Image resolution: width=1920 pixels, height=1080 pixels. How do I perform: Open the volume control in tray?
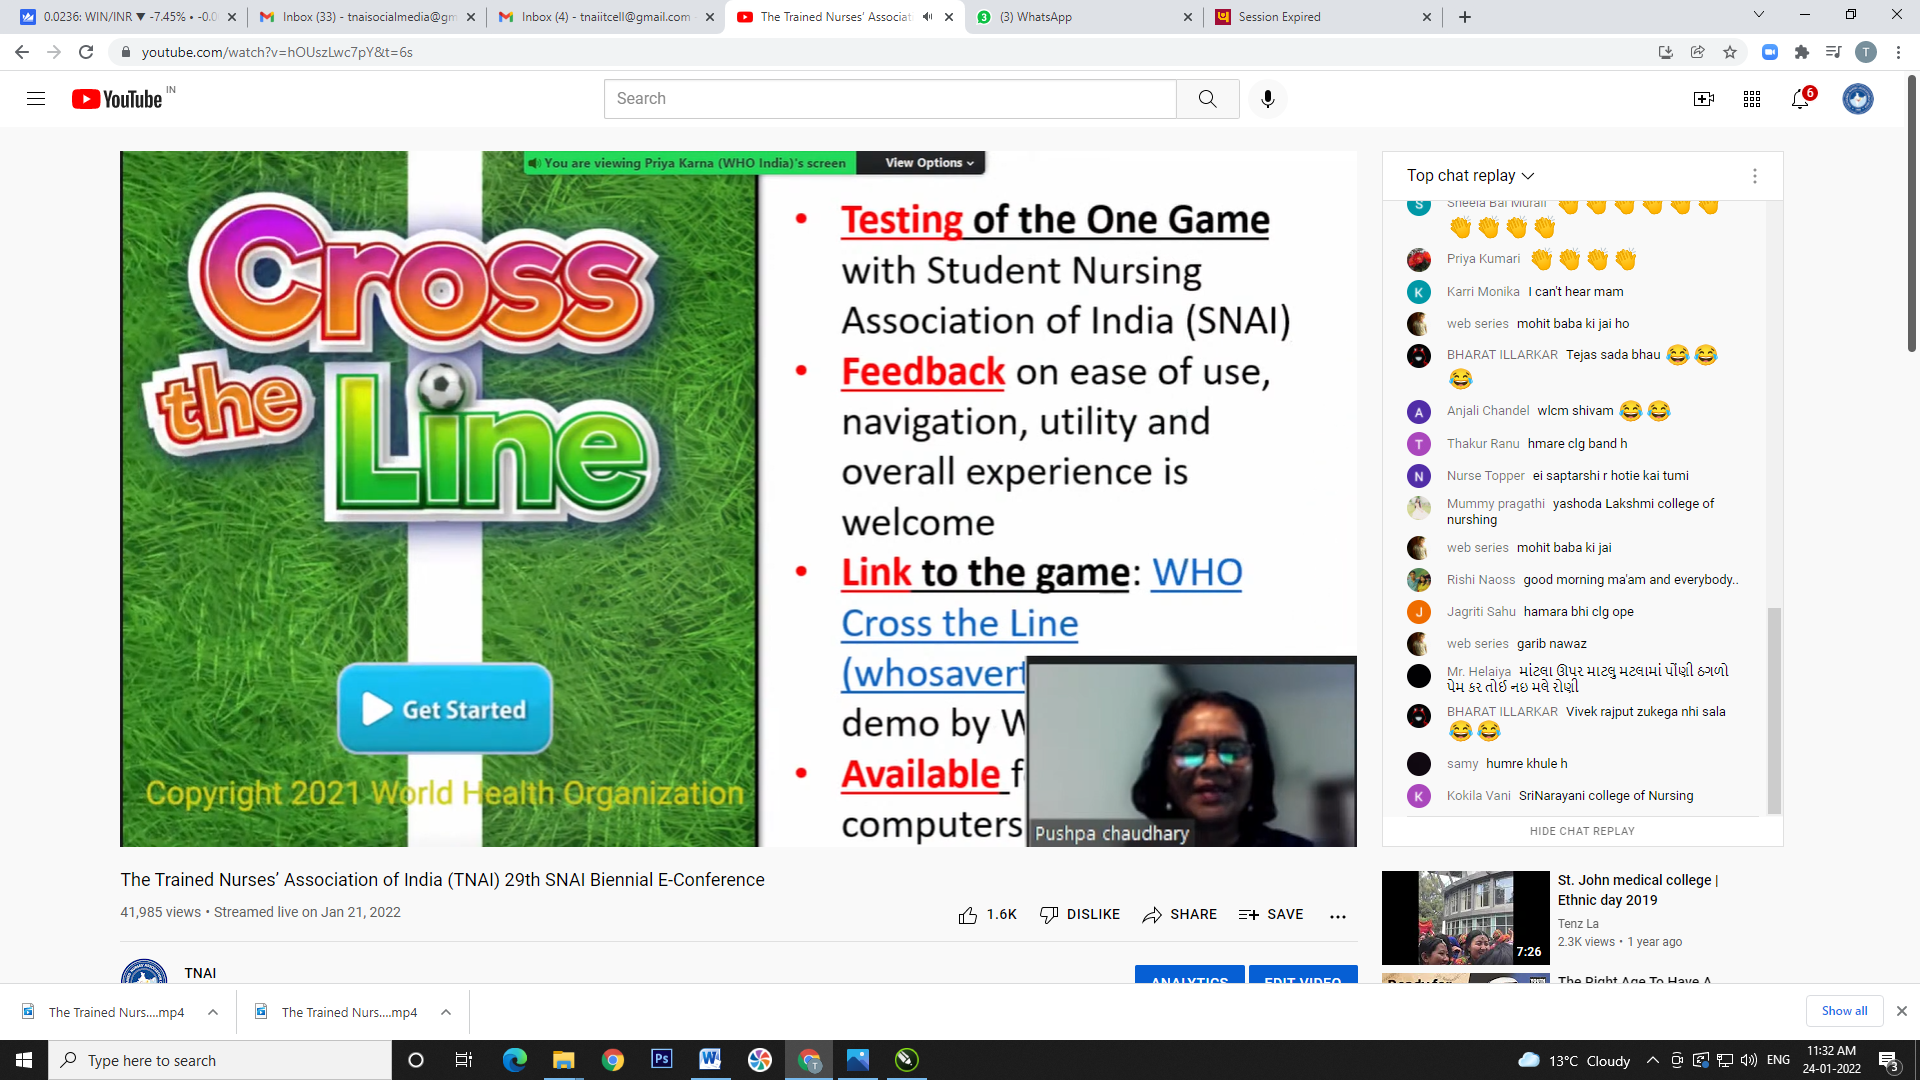click(1748, 1060)
